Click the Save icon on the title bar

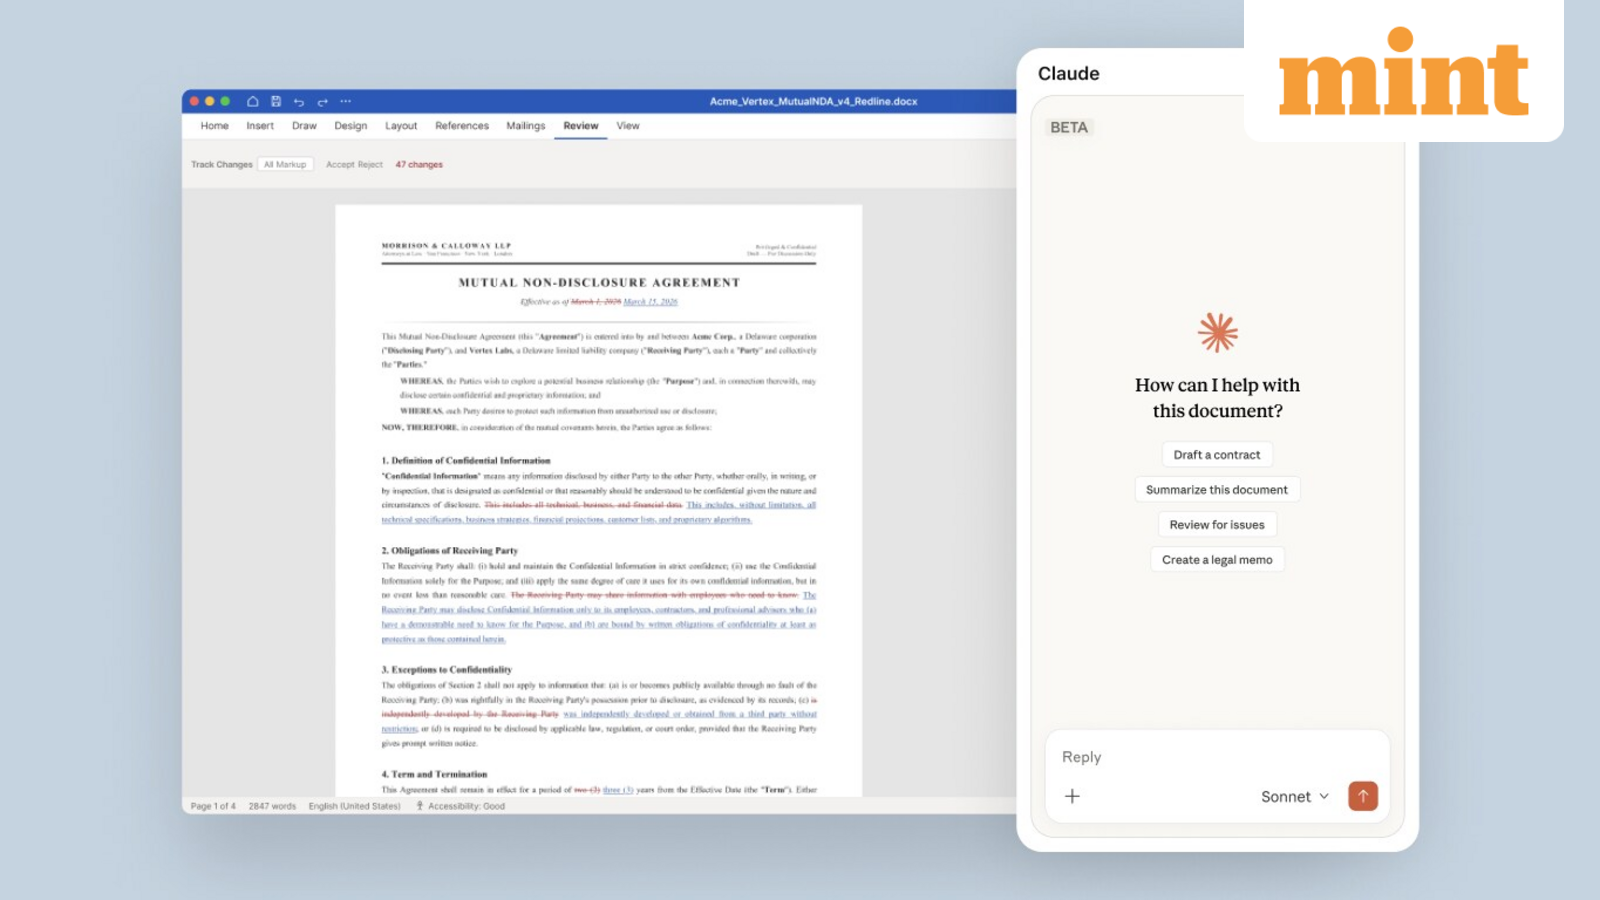coord(276,101)
